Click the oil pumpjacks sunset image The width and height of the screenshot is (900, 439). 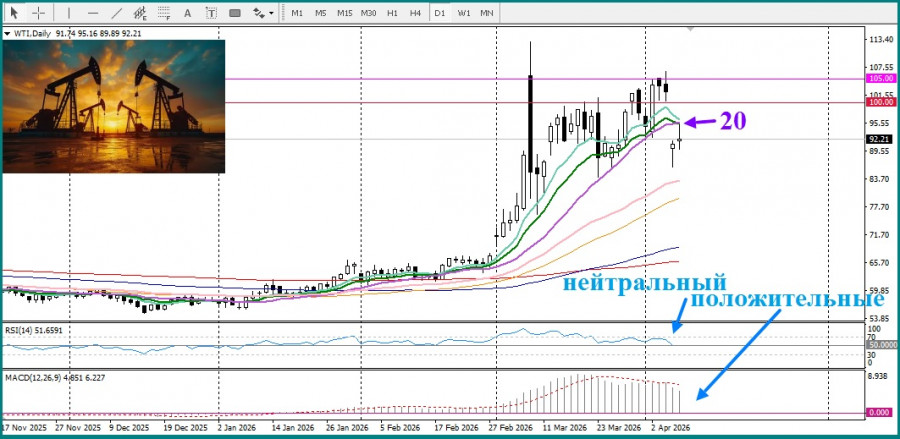pos(113,106)
